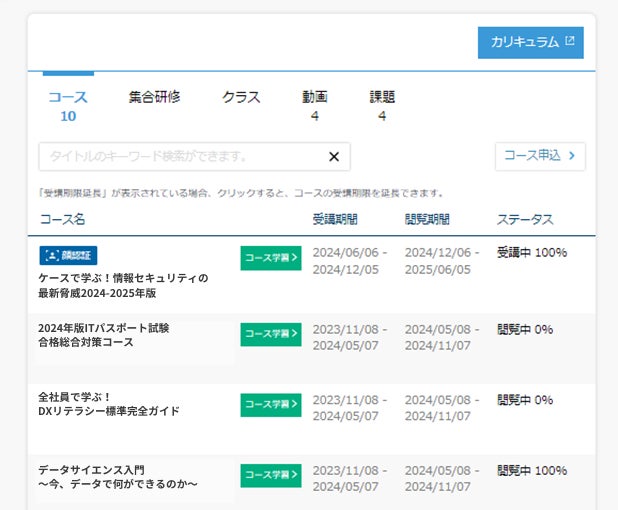This screenshot has height=510, width=618.
Task: Switch to the コース tab
Action: pos(68,105)
